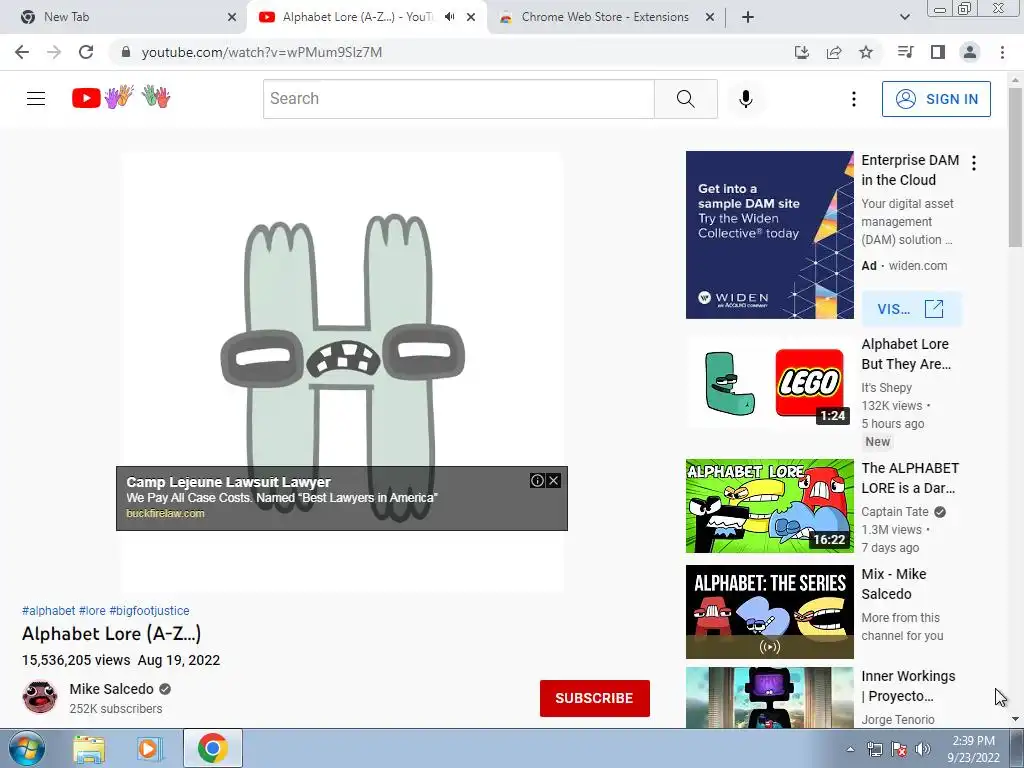
Task: Close the Chrome Web Store tab
Action: 710,17
